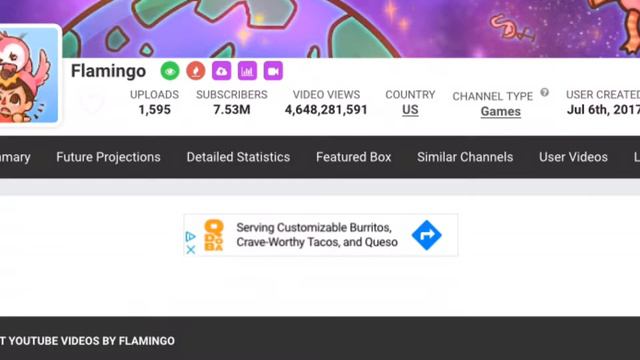Click the channel type help question icon

tap(544, 92)
